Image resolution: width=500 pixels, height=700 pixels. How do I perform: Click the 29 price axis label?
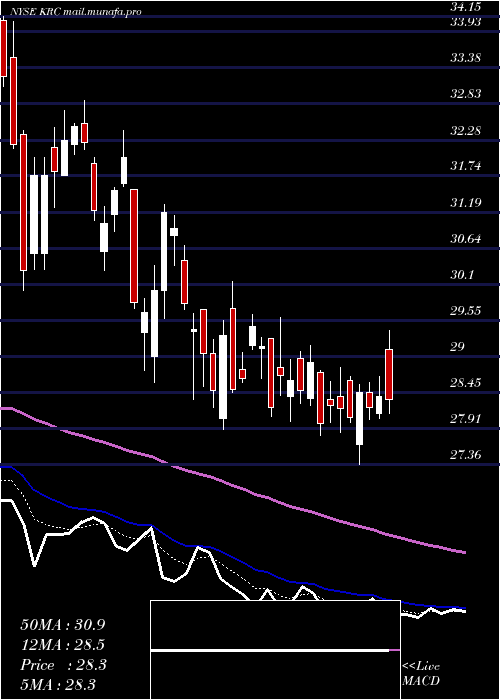pos(458,347)
